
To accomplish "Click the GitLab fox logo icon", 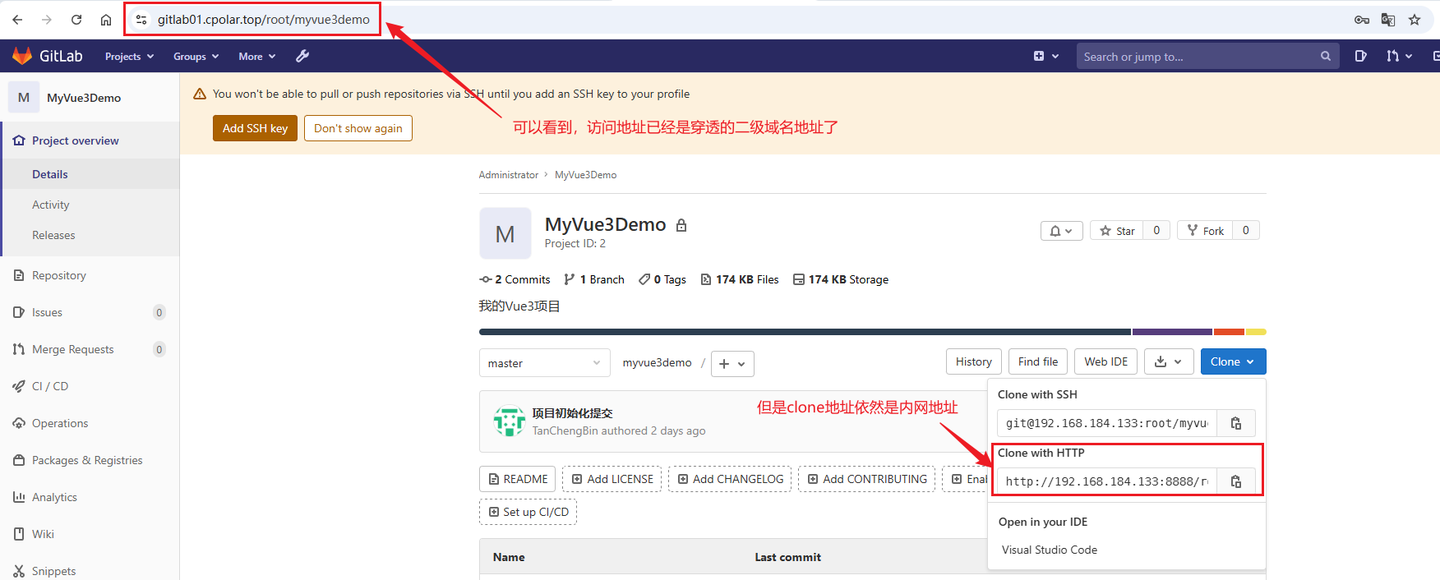I will (21, 55).
